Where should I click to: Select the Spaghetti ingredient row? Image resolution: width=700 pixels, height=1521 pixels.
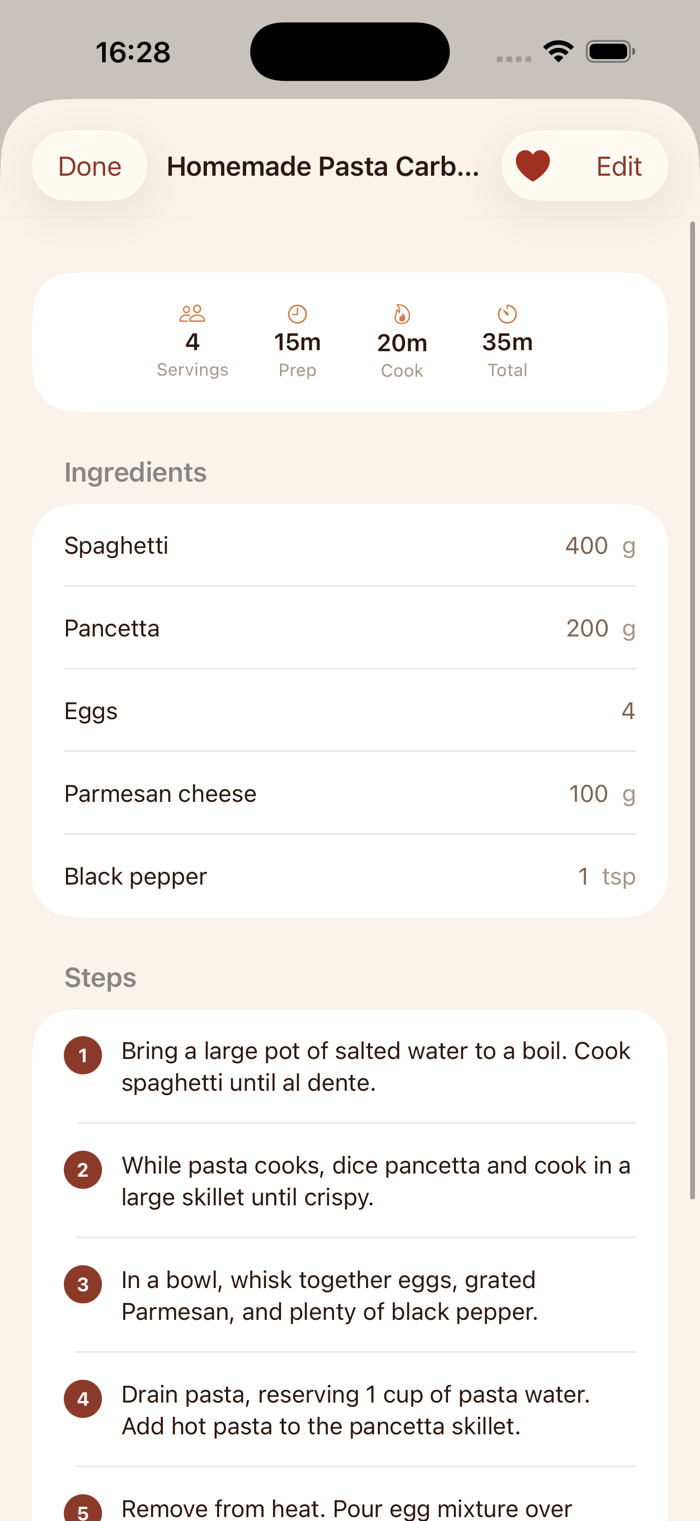point(349,546)
